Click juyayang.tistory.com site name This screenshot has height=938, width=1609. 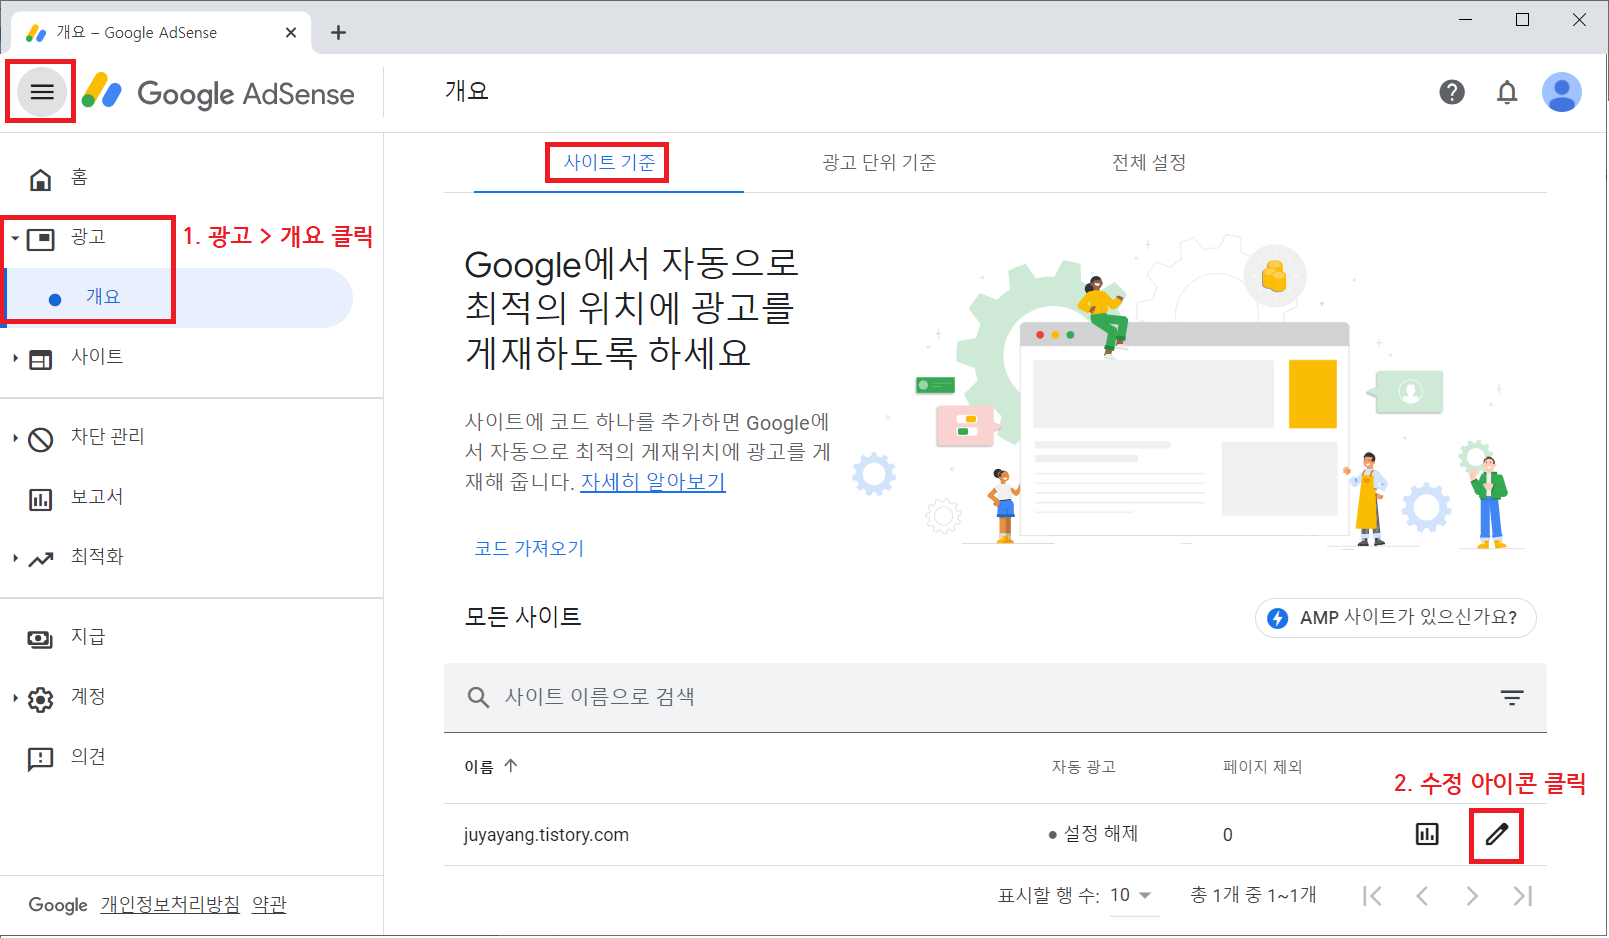click(x=546, y=835)
